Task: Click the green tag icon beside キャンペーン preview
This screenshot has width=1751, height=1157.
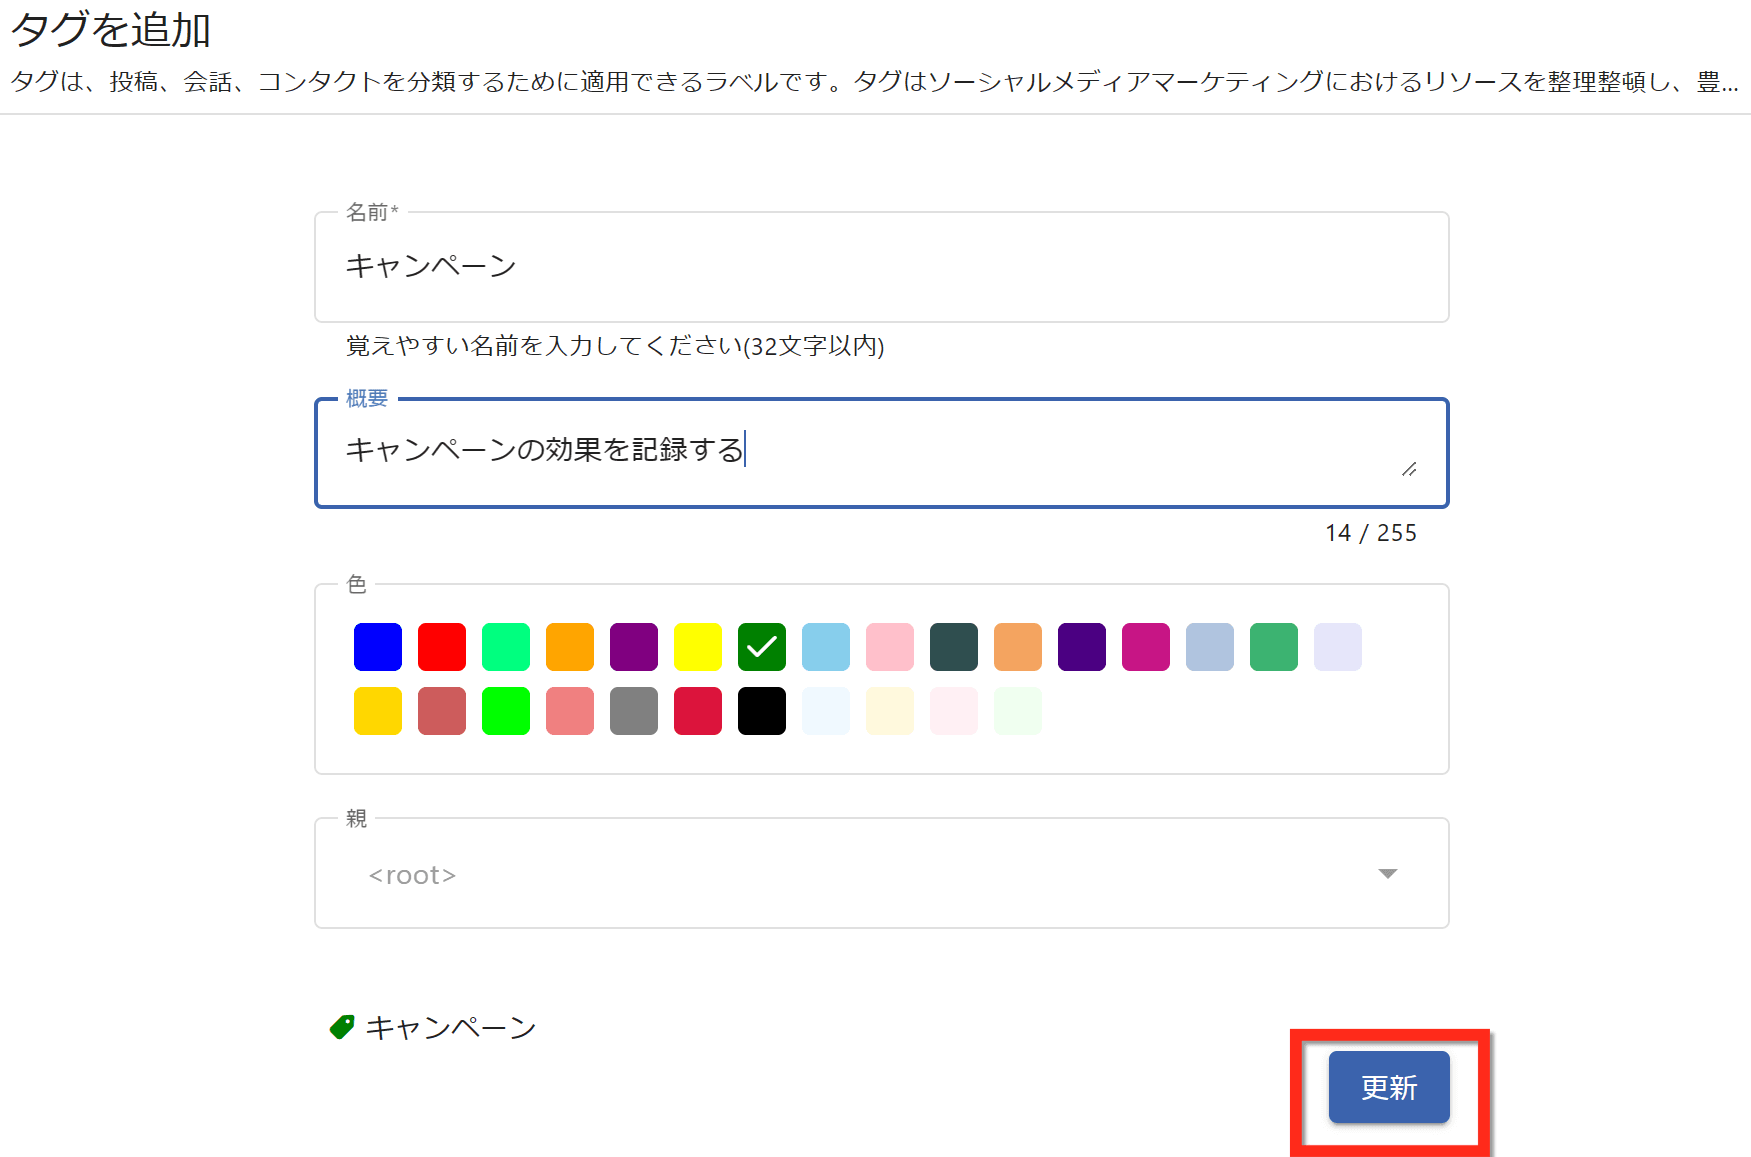Action: [x=342, y=1027]
